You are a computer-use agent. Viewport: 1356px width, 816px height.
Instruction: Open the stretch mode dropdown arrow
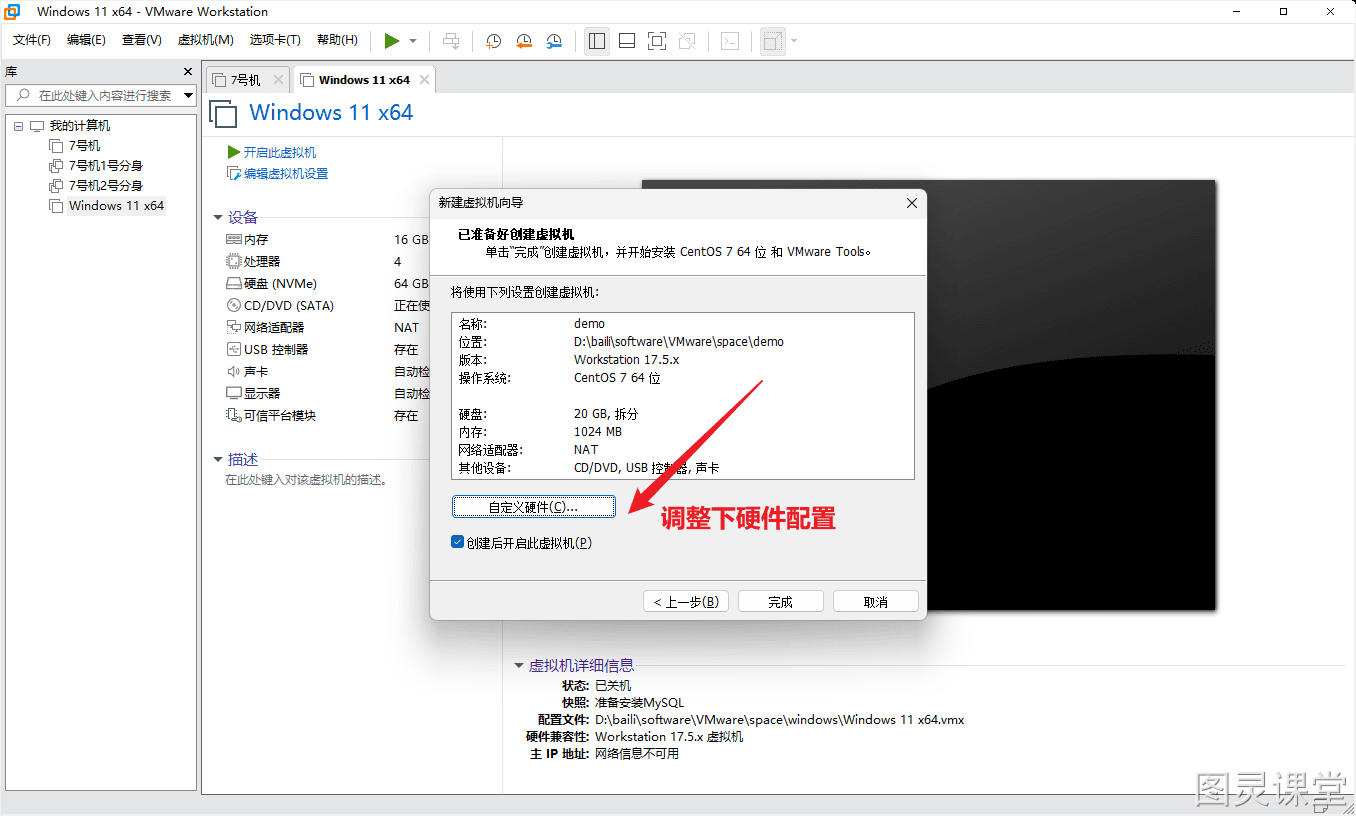[794, 41]
